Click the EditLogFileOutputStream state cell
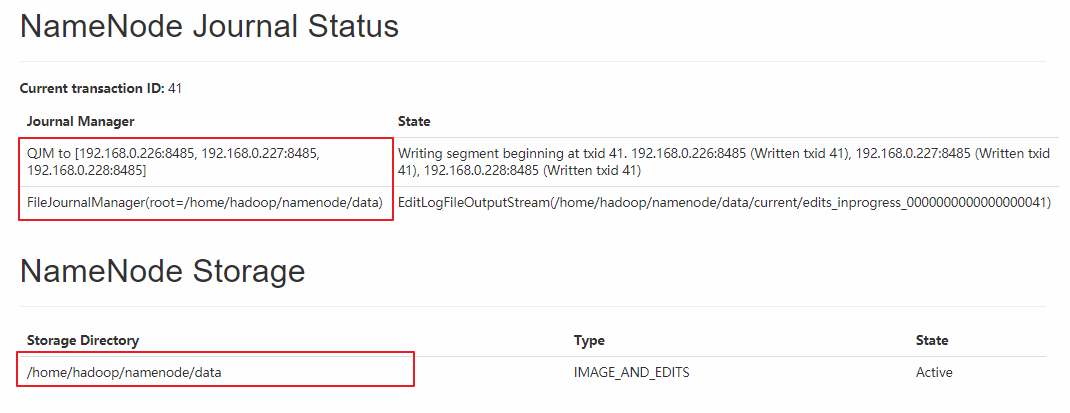Screen dimensions: 1070x413 (724, 203)
